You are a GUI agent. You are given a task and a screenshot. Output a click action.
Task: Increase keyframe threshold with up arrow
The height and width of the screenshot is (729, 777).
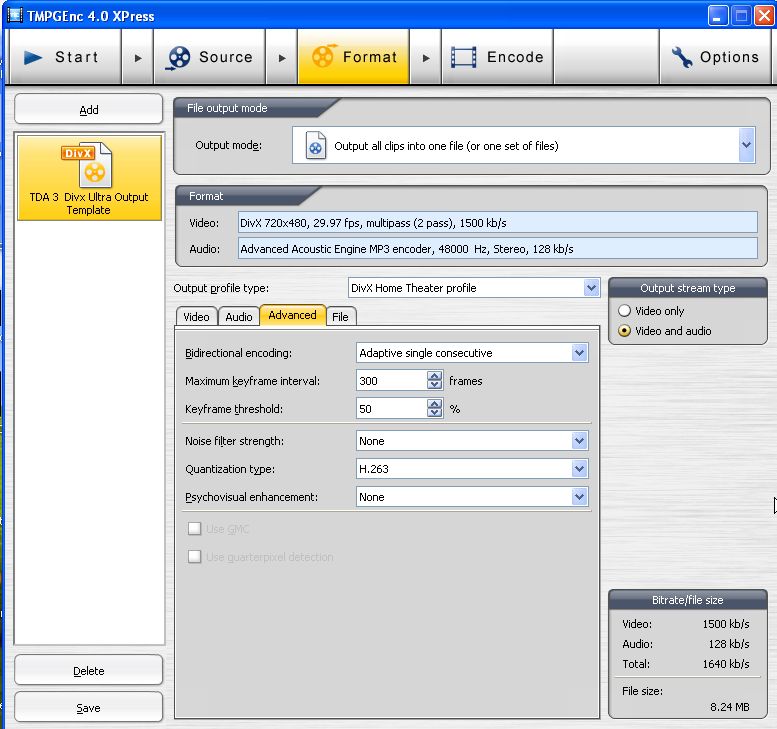[x=435, y=404]
